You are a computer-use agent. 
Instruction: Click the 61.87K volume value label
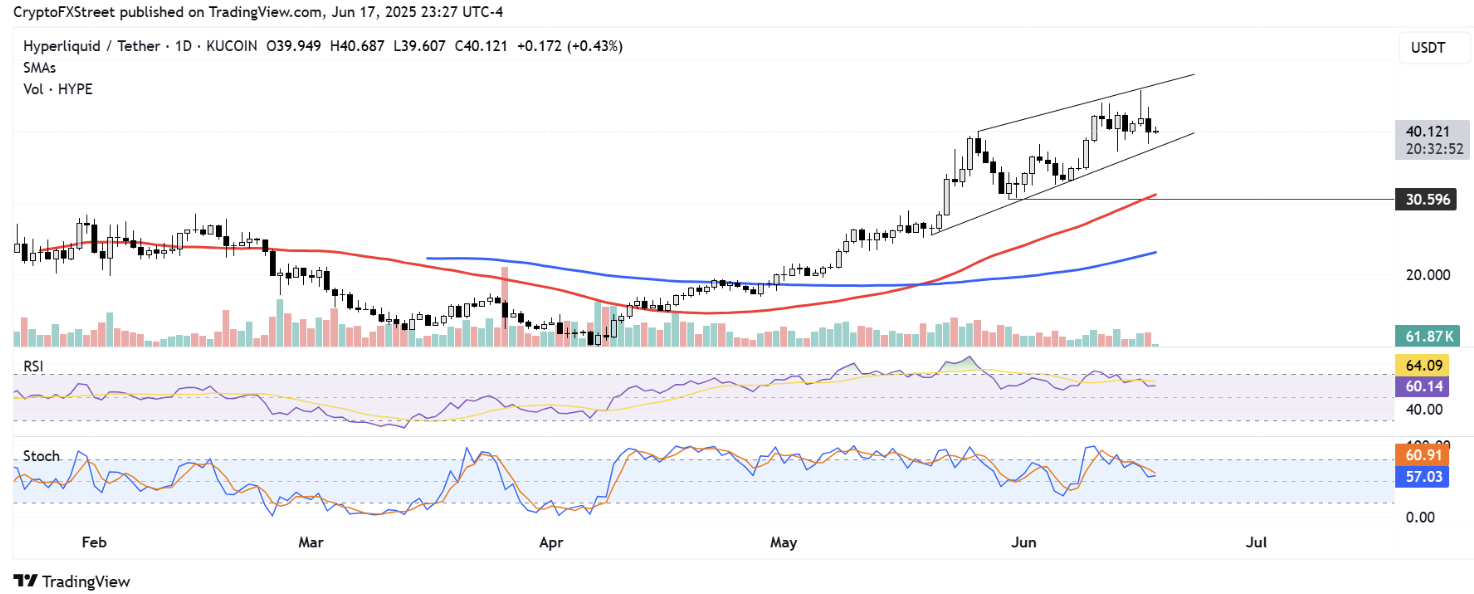[x=1426, y=337]
